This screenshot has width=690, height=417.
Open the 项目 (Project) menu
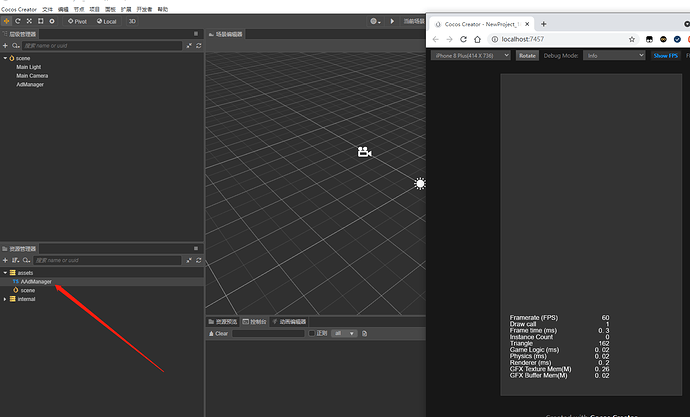95,9
